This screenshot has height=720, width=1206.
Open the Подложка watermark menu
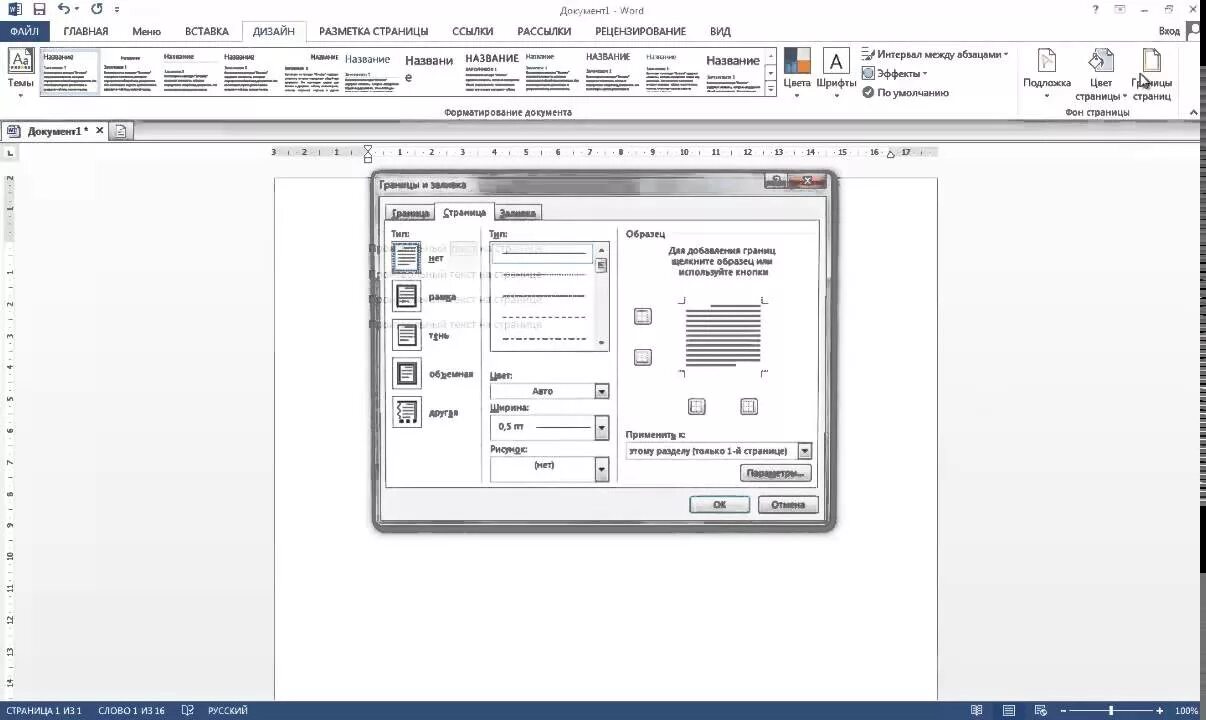tap(1047, 74)
